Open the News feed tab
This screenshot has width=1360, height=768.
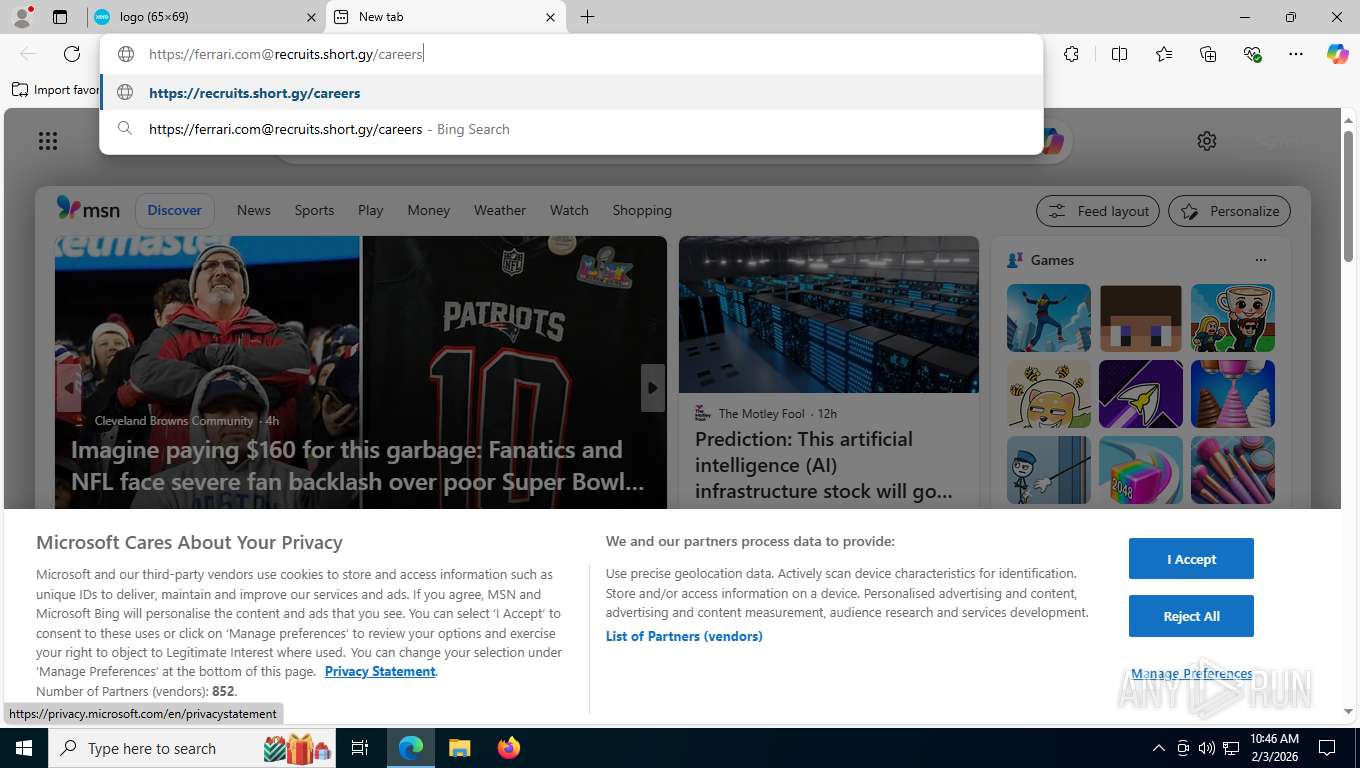254,210
